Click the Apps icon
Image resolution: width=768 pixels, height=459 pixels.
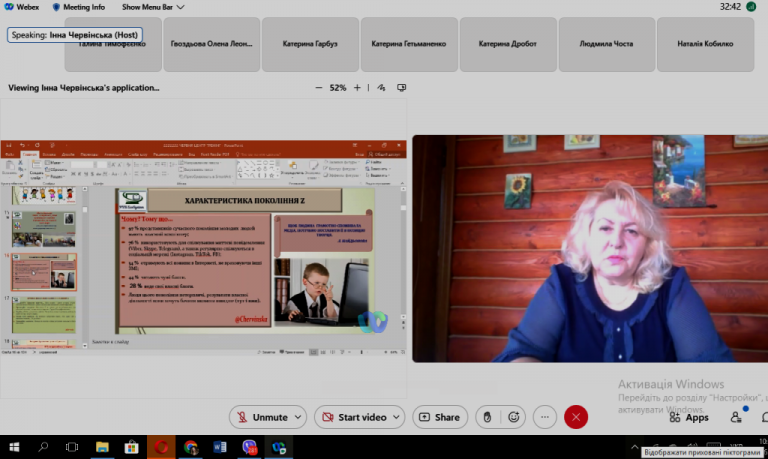click(689, 417)
